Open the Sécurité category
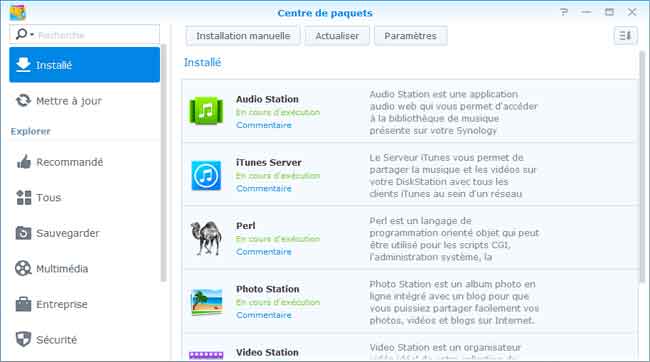650x362 pixels. coord(85,340)
